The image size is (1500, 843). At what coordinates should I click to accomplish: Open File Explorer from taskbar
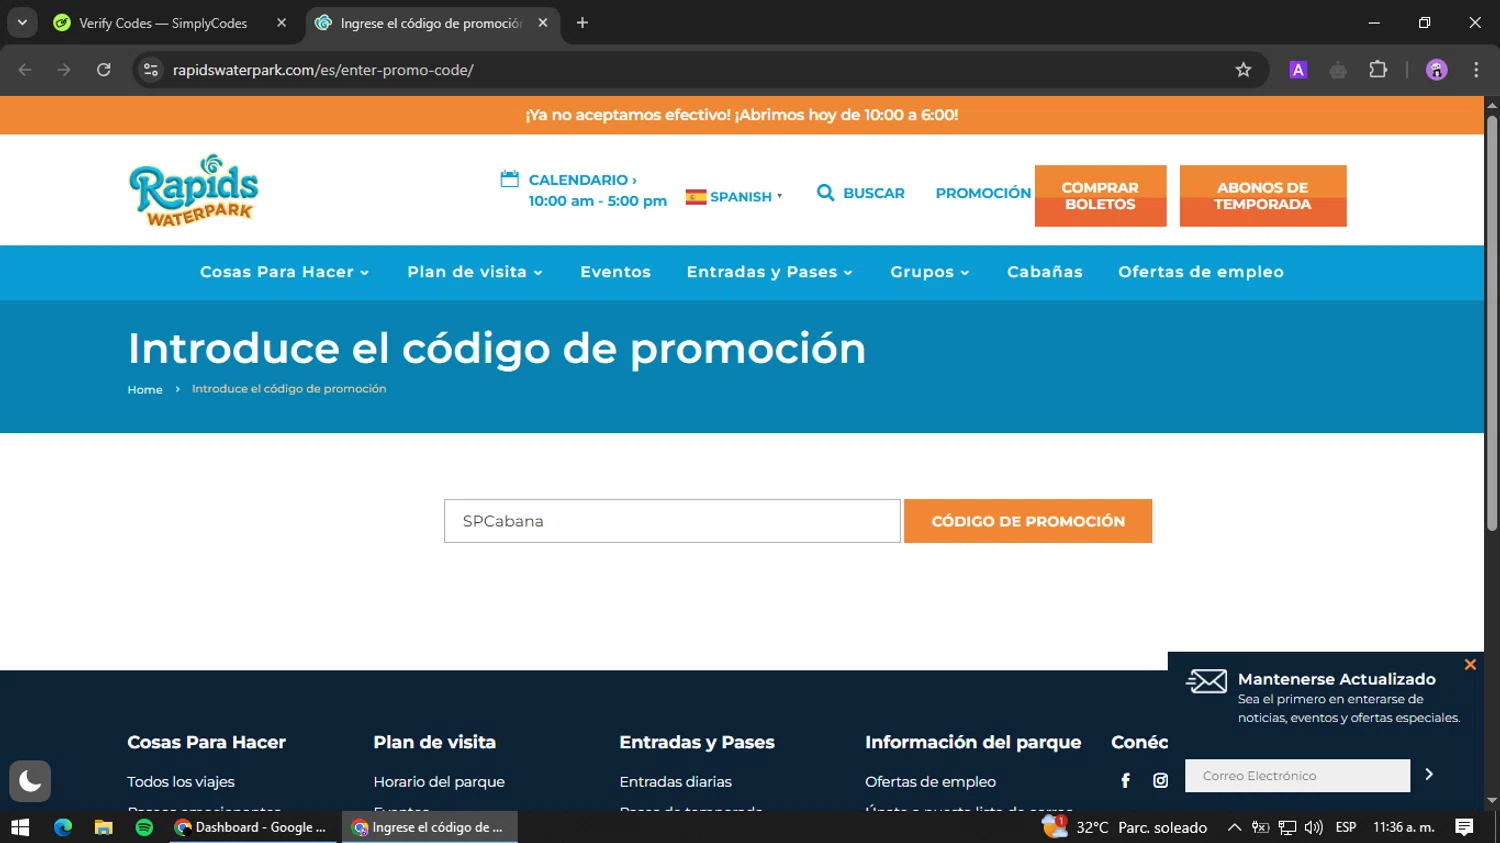[x=103, y=827]
